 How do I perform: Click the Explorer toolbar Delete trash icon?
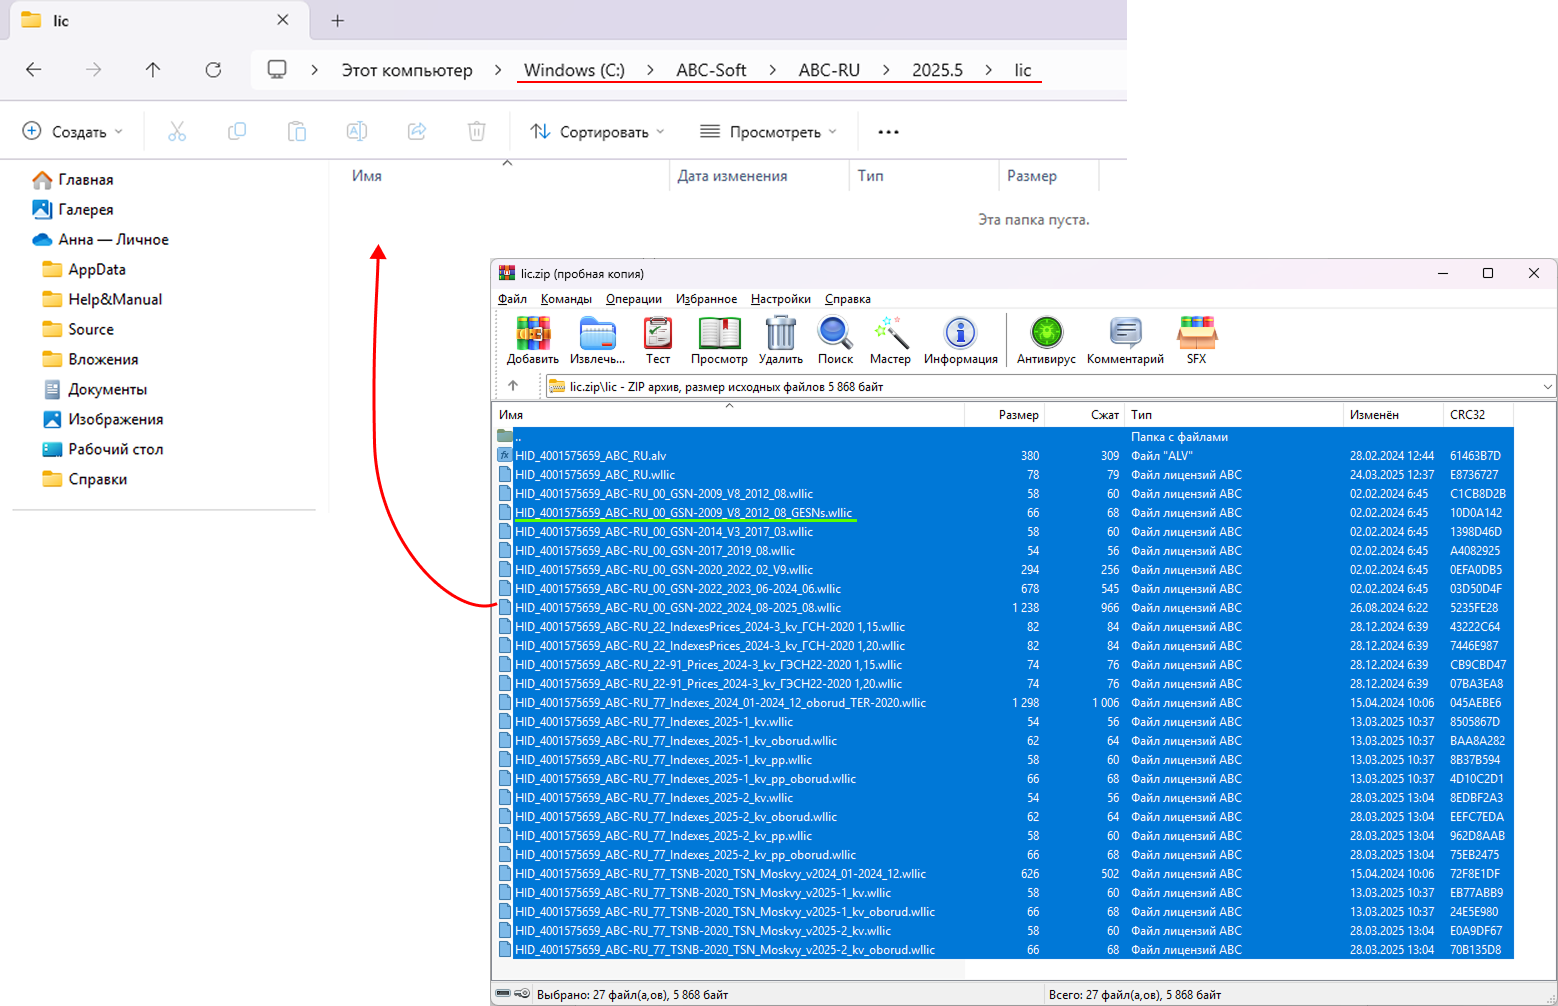tap(477, 132)
